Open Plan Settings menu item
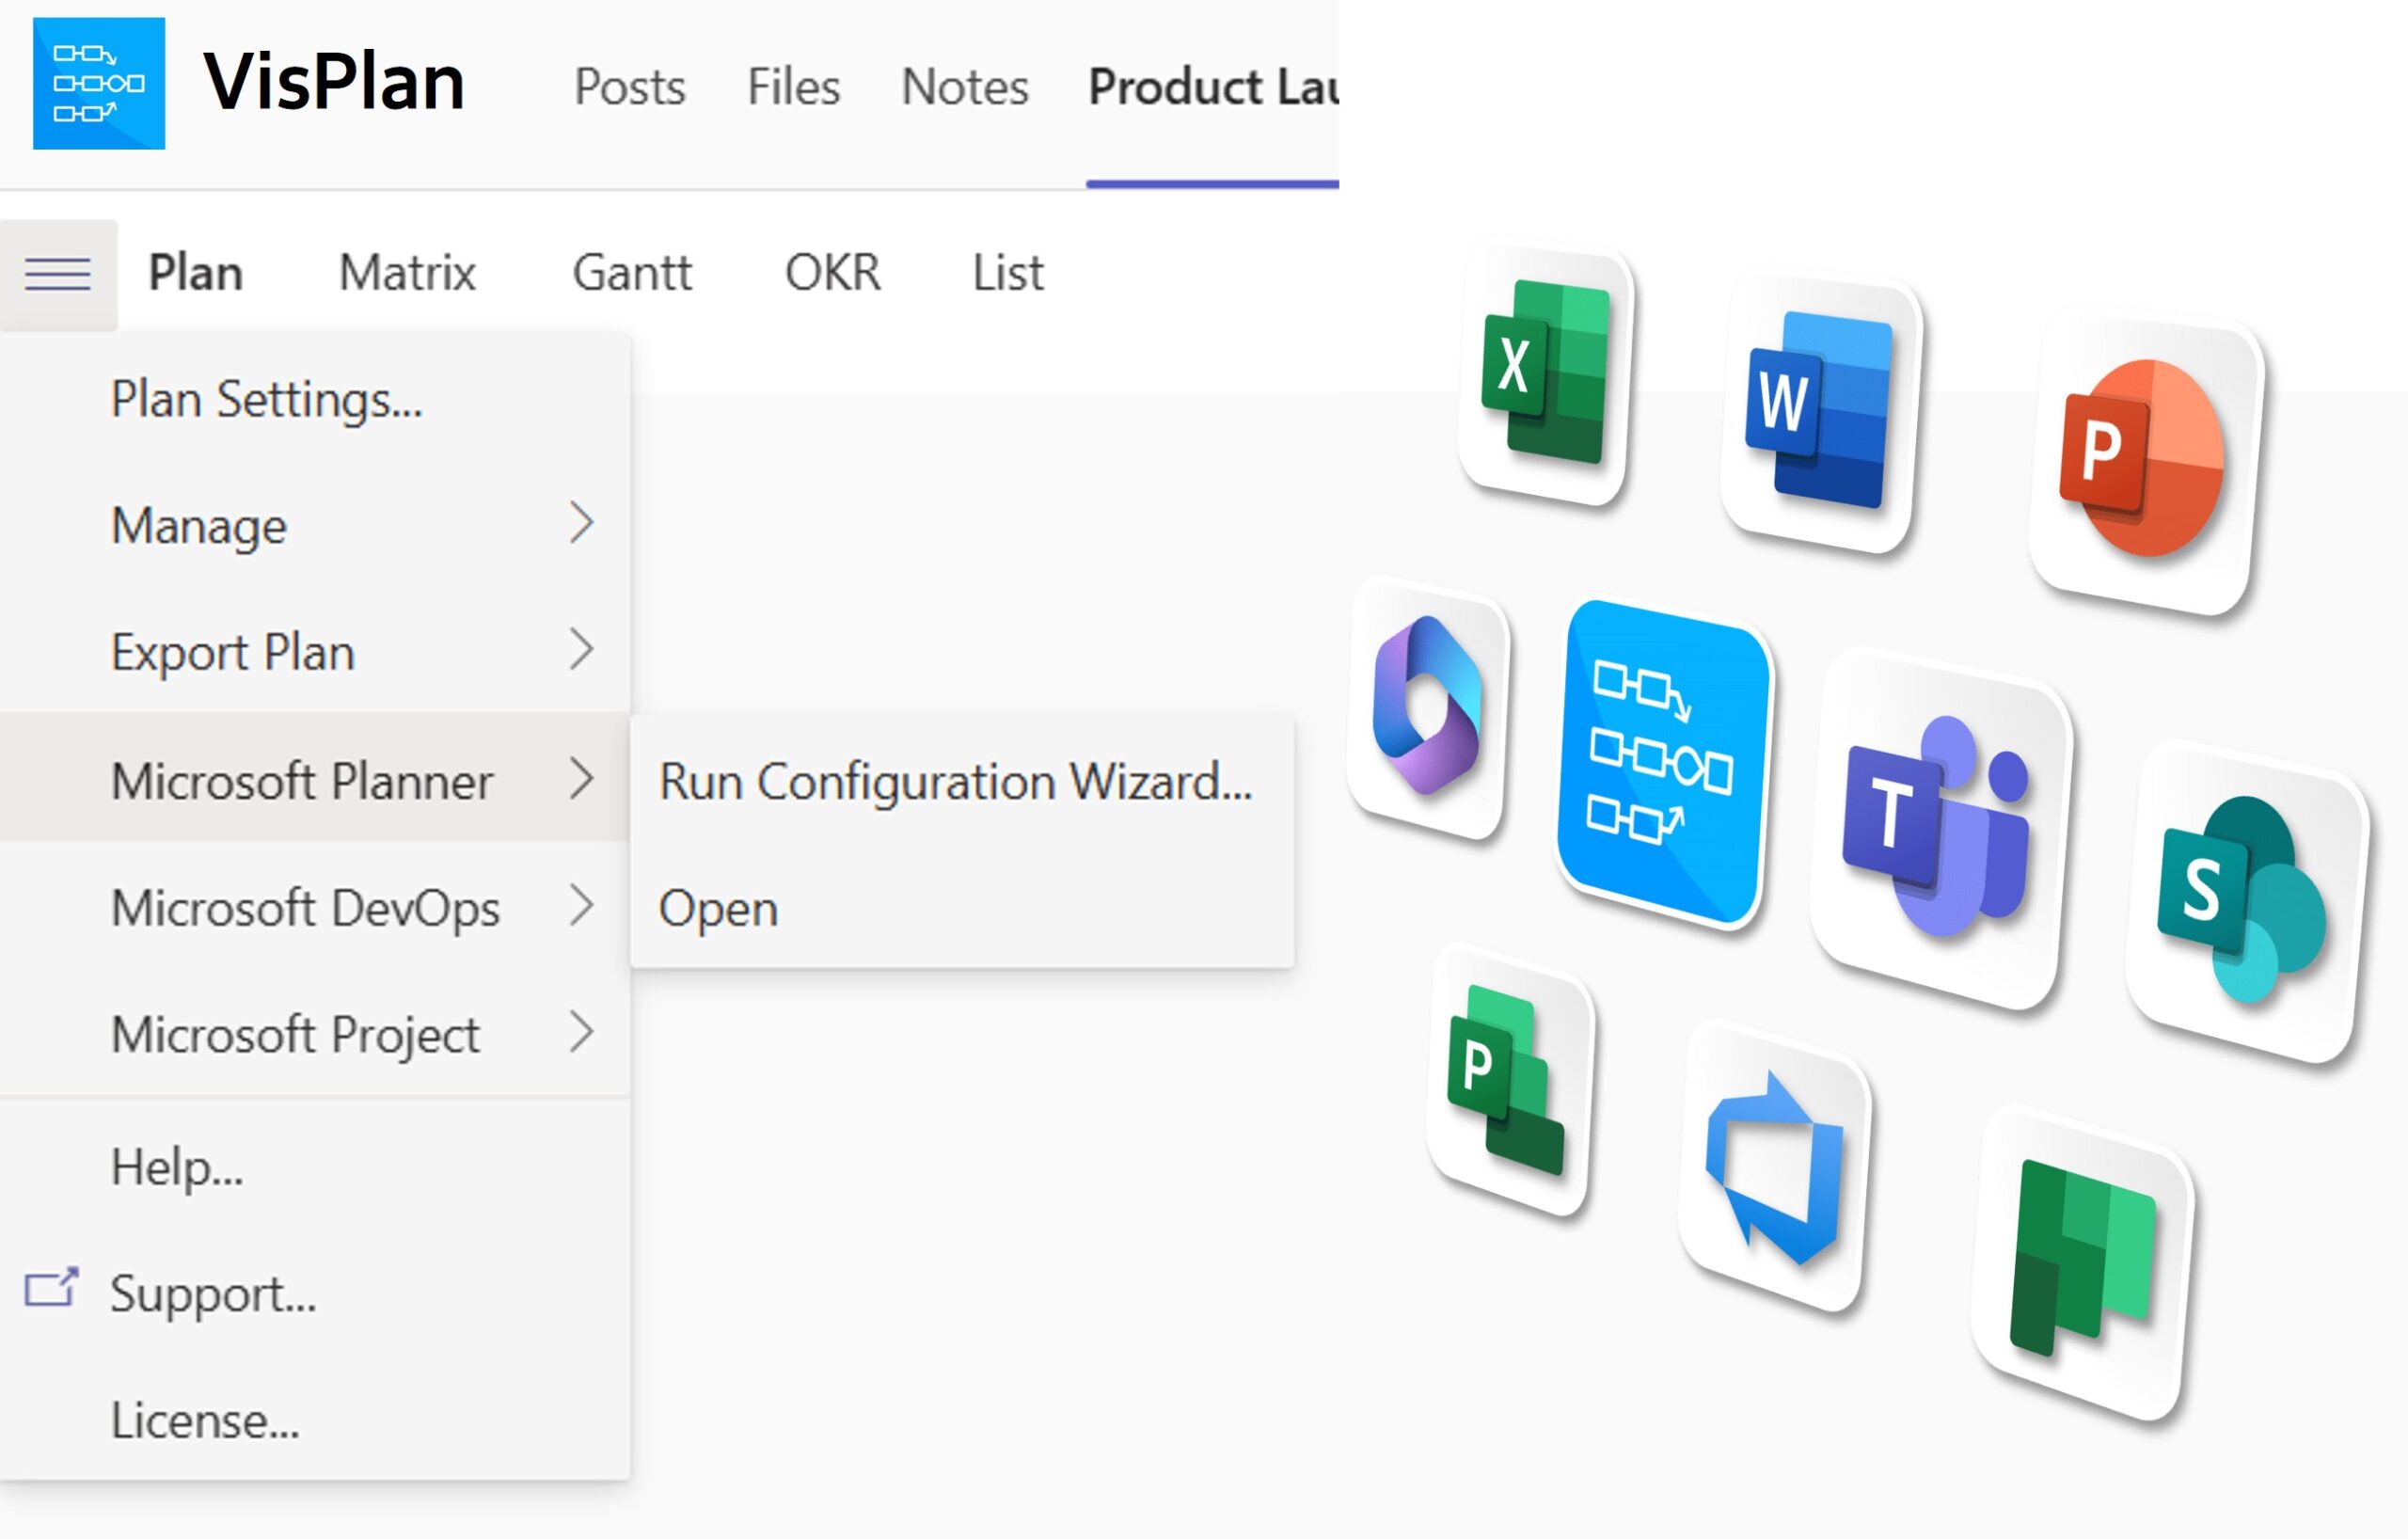Screen dimensions: 2408x1539 coord(315,399)
